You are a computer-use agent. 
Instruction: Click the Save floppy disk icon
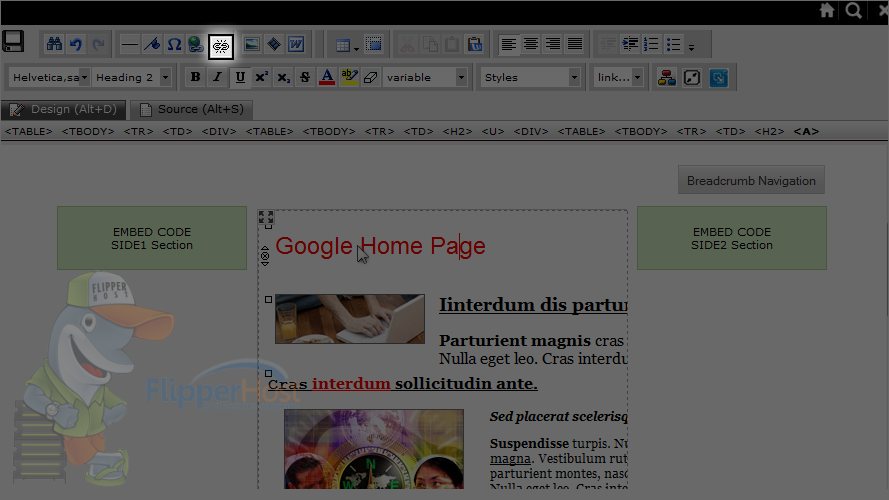click(x=13, y=41)
